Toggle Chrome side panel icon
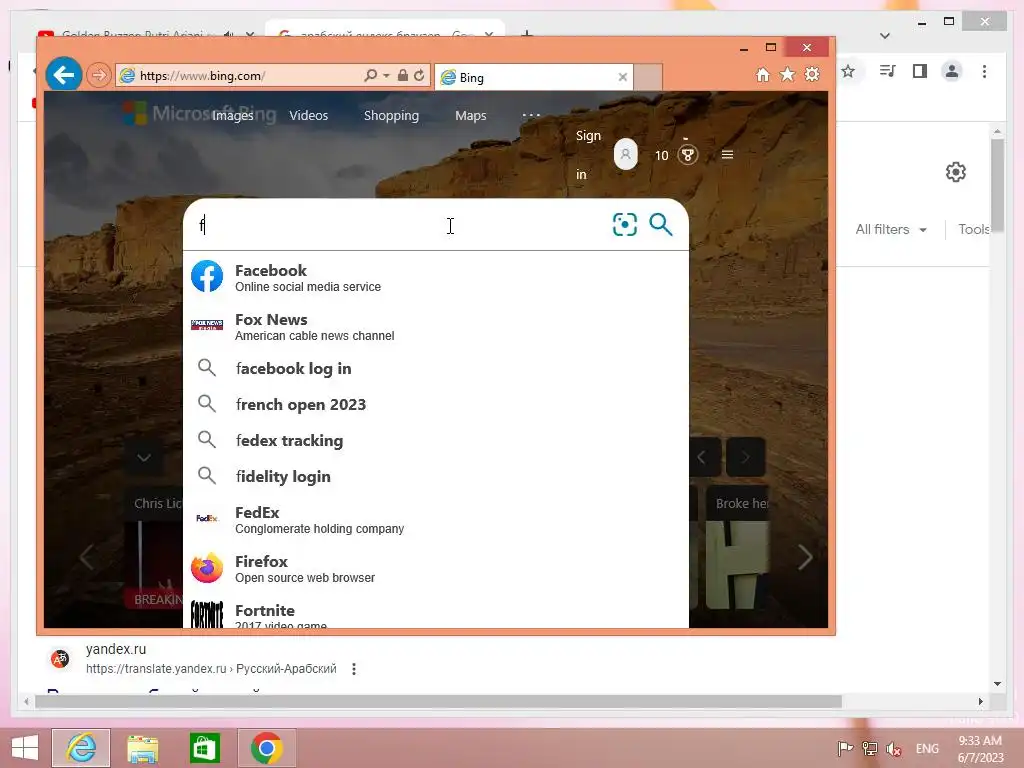Screen dimensions: 1024x768 (x=920, y=71)
